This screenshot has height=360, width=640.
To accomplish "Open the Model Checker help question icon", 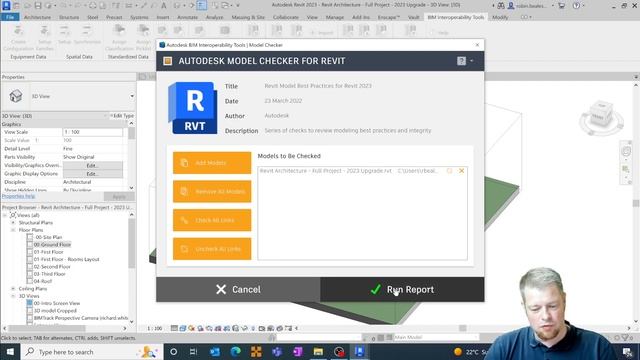I will 461,61.
